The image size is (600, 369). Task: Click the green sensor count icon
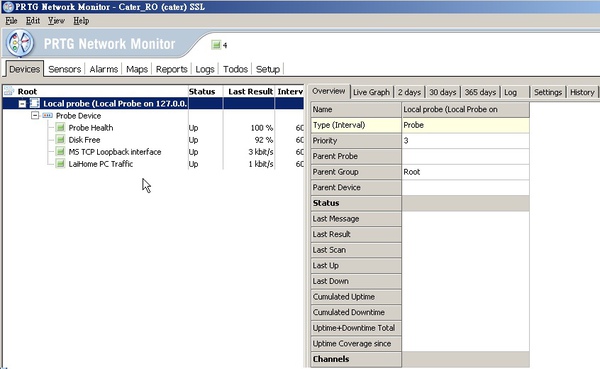pos(216,45)
